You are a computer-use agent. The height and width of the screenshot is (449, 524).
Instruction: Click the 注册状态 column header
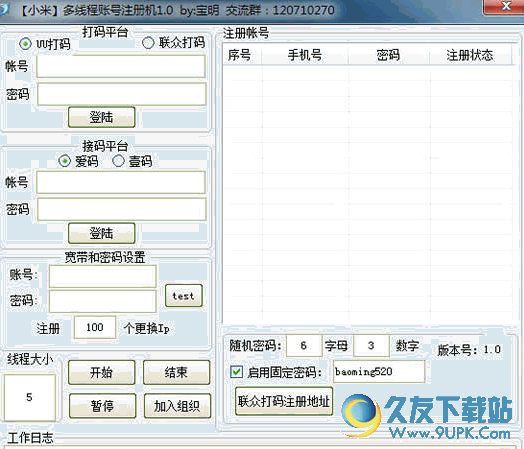[470, 55]
